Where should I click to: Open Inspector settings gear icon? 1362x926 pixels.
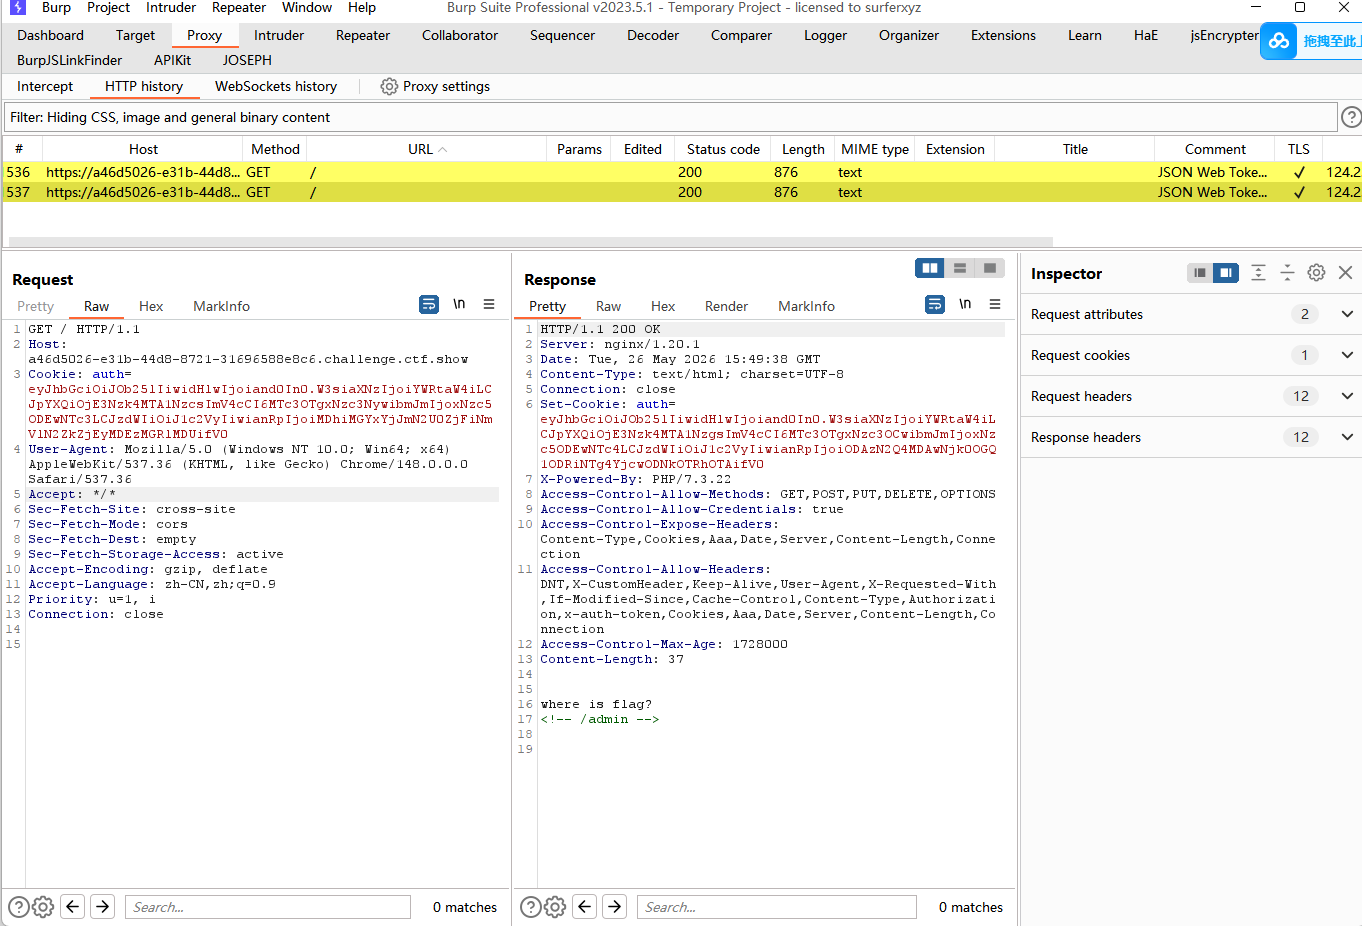coord(1316,272)
